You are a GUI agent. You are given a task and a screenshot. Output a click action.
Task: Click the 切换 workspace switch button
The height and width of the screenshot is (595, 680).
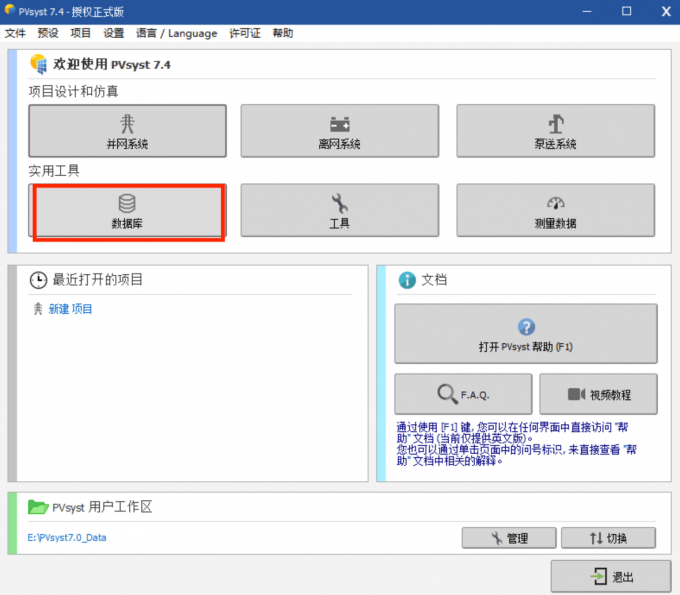(608, 538)
